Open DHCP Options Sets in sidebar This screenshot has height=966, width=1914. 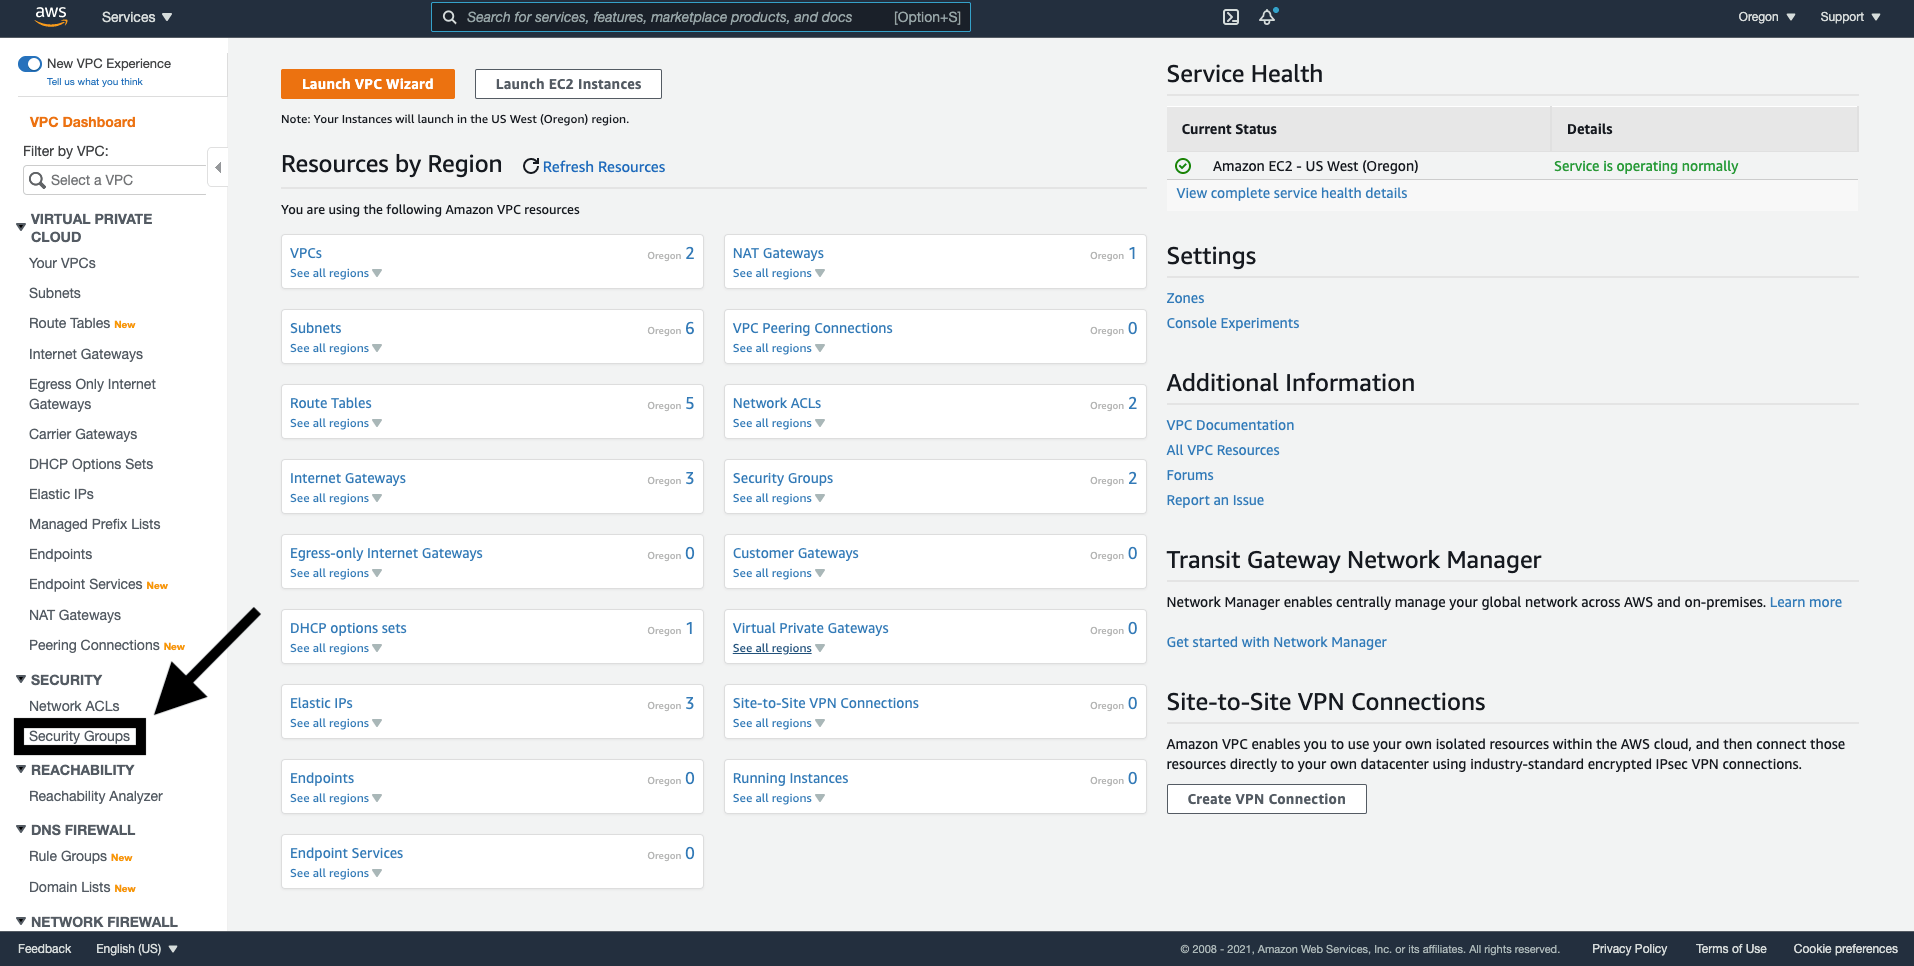pyautogui.click(x=91, y=464)
